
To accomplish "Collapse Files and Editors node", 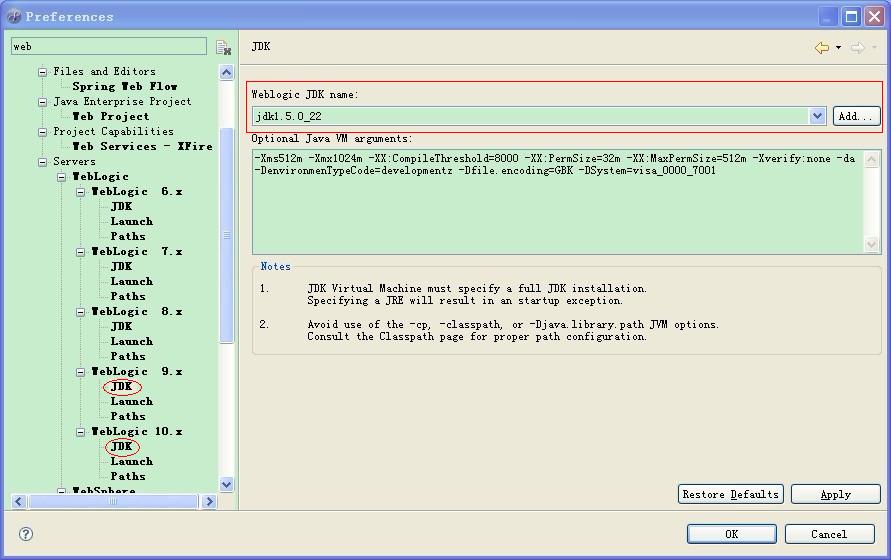I will point(42,72).
